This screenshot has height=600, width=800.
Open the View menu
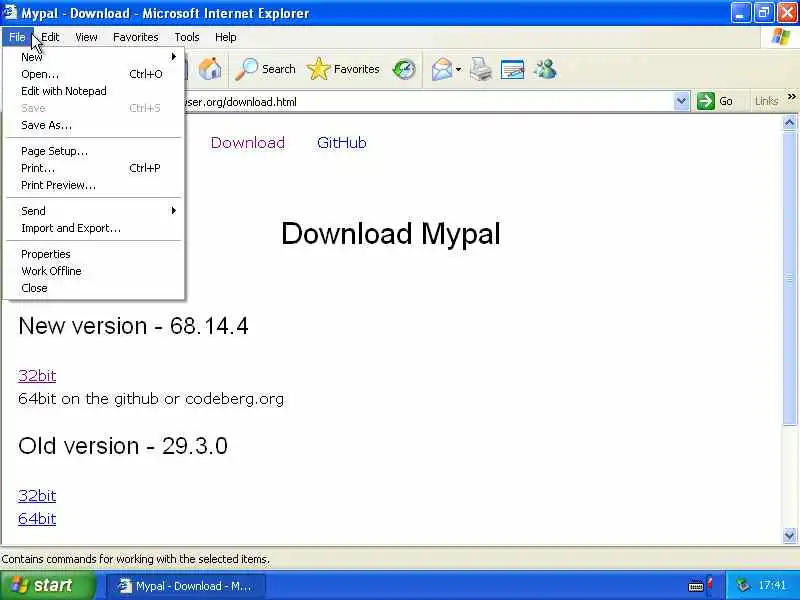pos(86,37)
